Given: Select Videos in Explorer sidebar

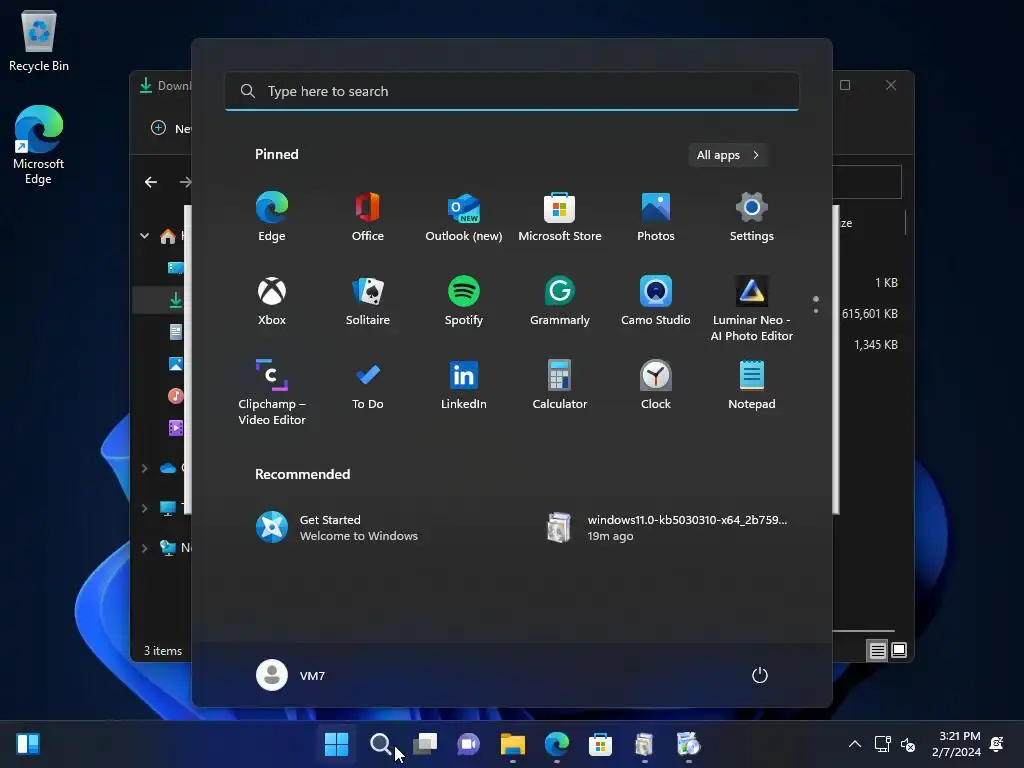Looking at the screenshot, I should pos(176,428).
